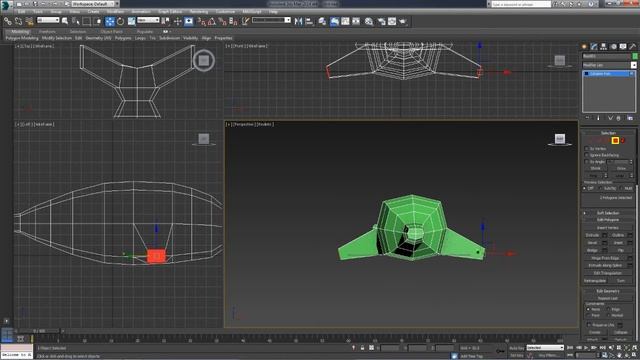Viewport: 640px width, 360px height.
Task: Click the Bridge button
Action: 592,250
